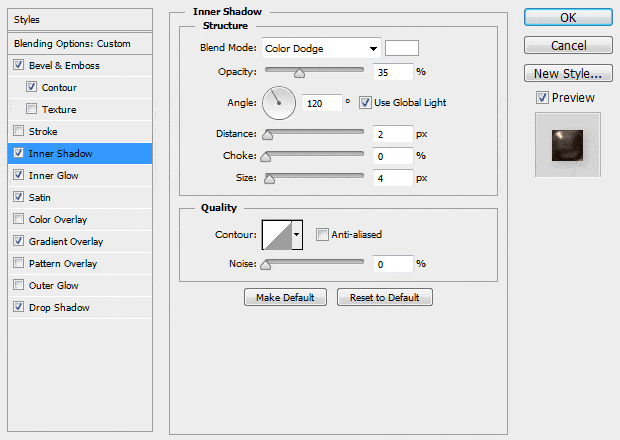
Task: Open the Blend Mode dropdown
Action: pyautogui.click(x=321, y=48)
